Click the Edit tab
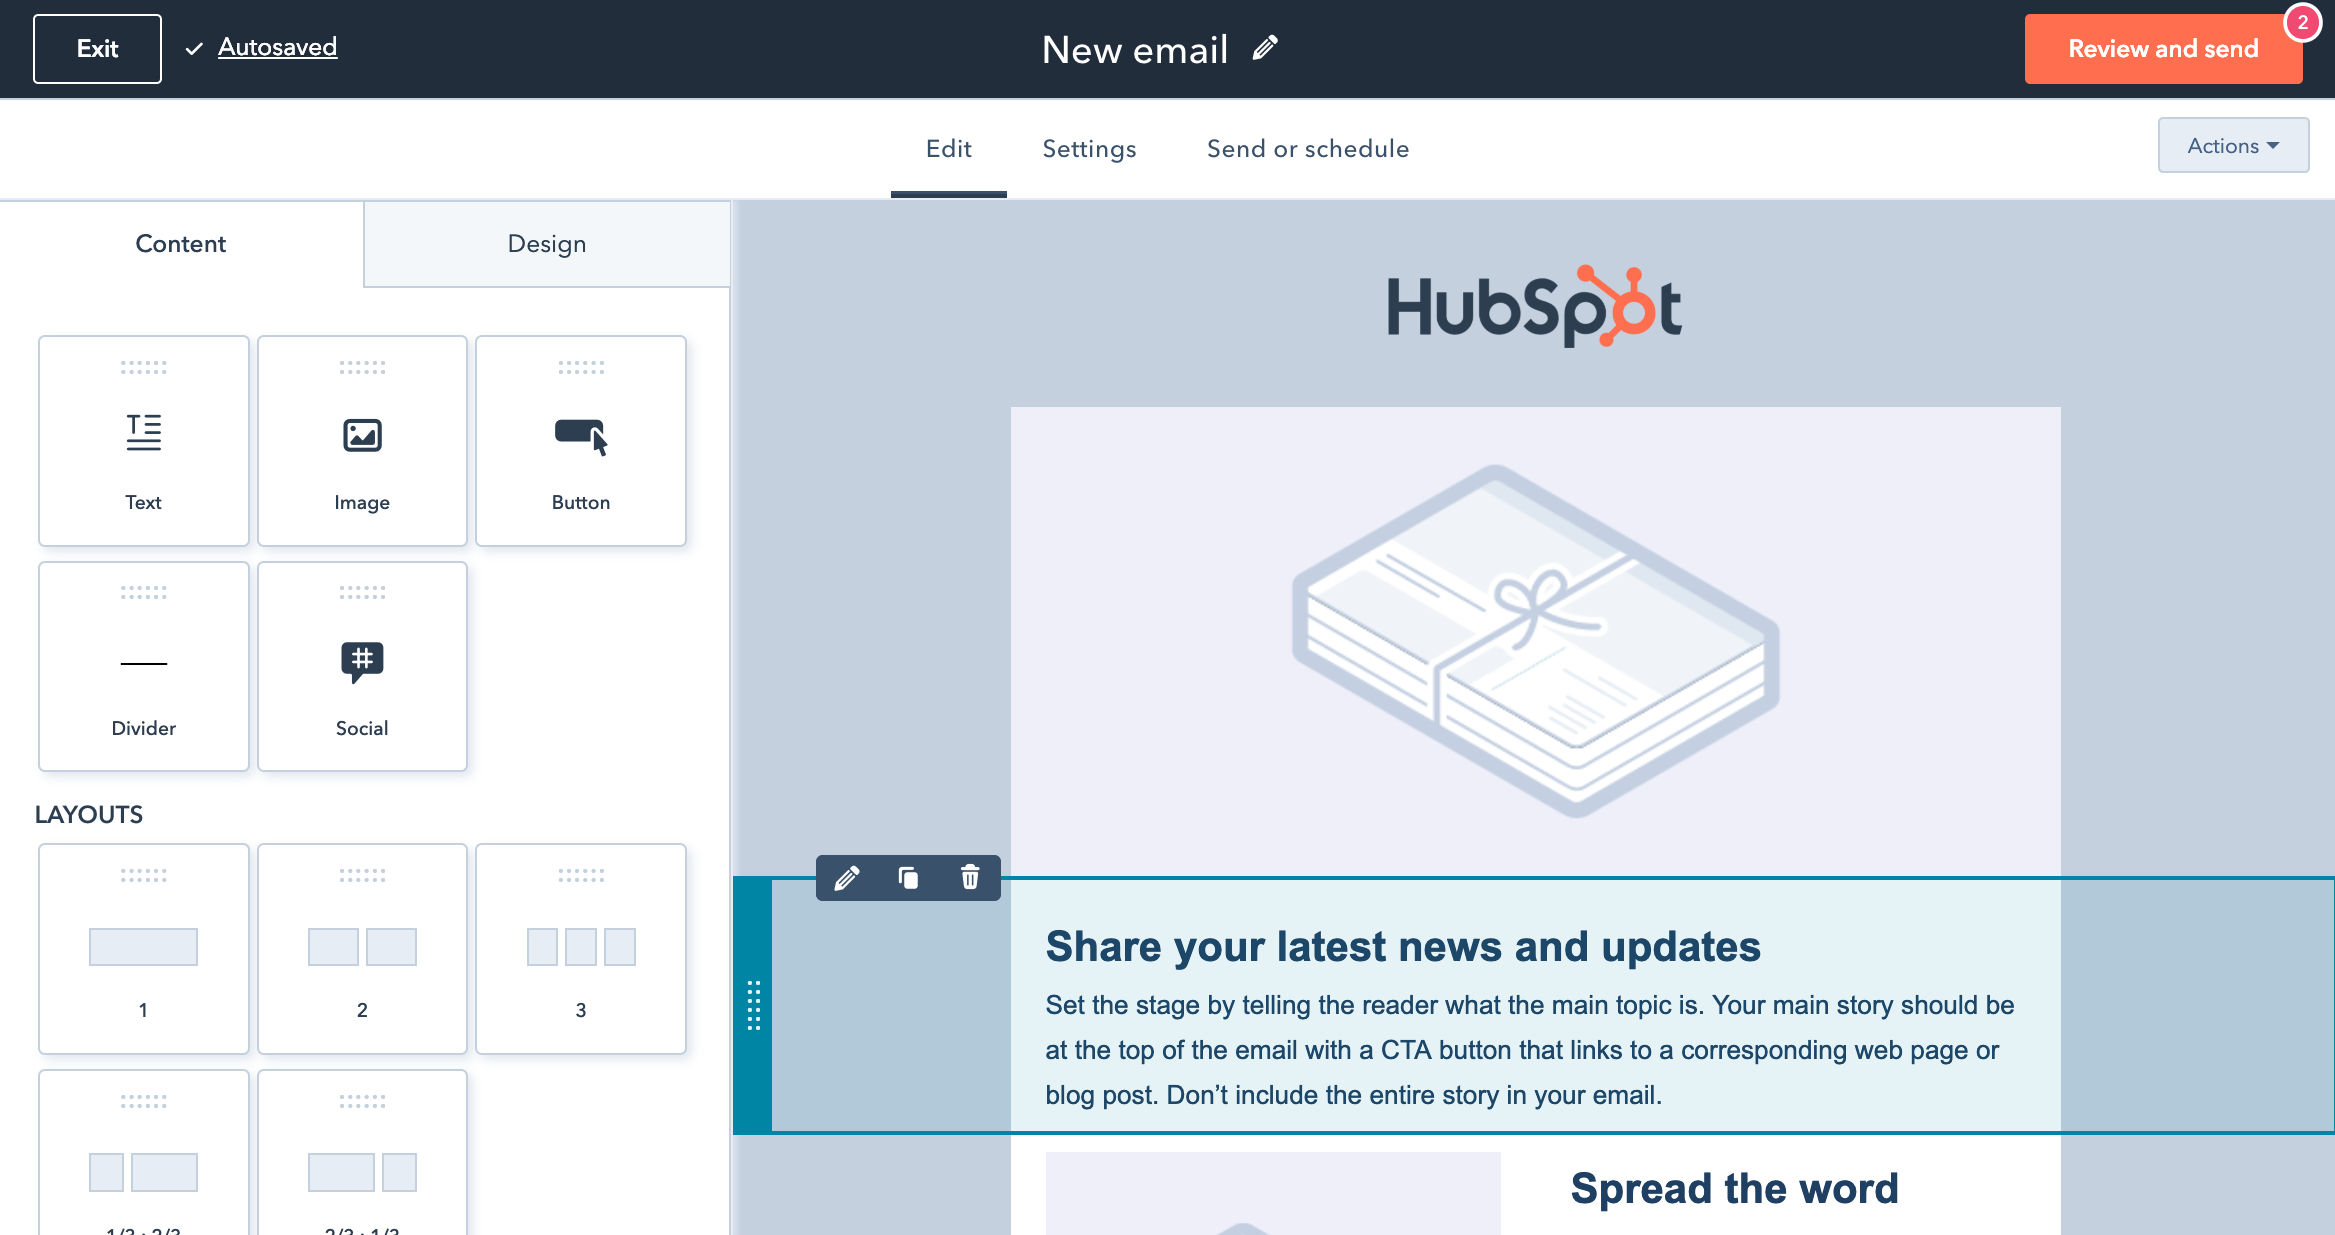The width and height of the screenshot is (2335, 1235). (x=947, y=148)
